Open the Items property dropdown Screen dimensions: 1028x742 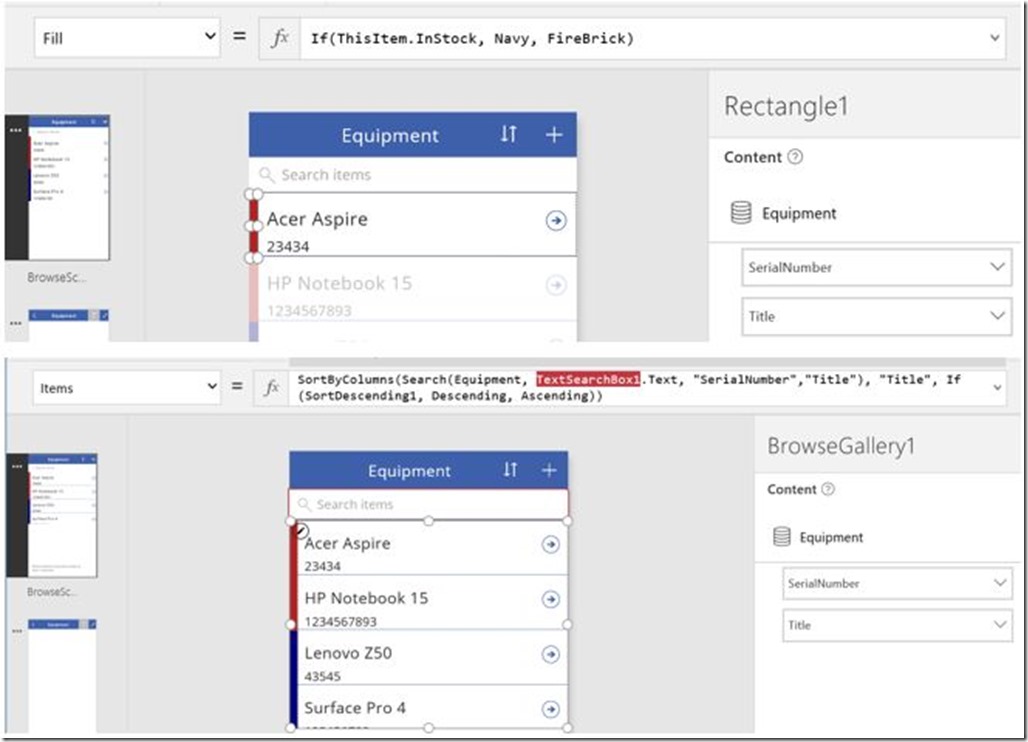pos(126,388)
